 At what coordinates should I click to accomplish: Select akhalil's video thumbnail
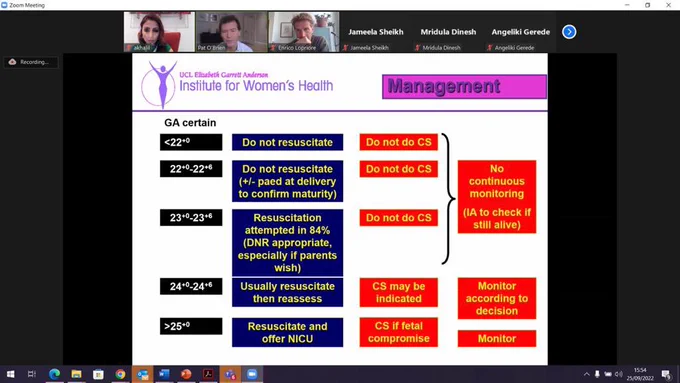[x=159, y=32]
